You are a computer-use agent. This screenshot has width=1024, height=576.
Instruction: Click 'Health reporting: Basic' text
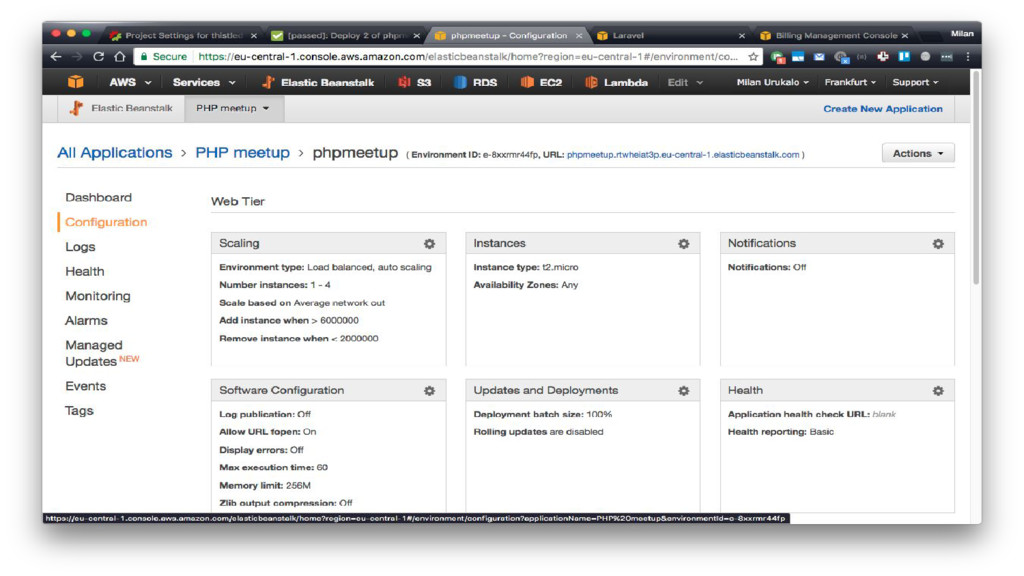[780, 432]
